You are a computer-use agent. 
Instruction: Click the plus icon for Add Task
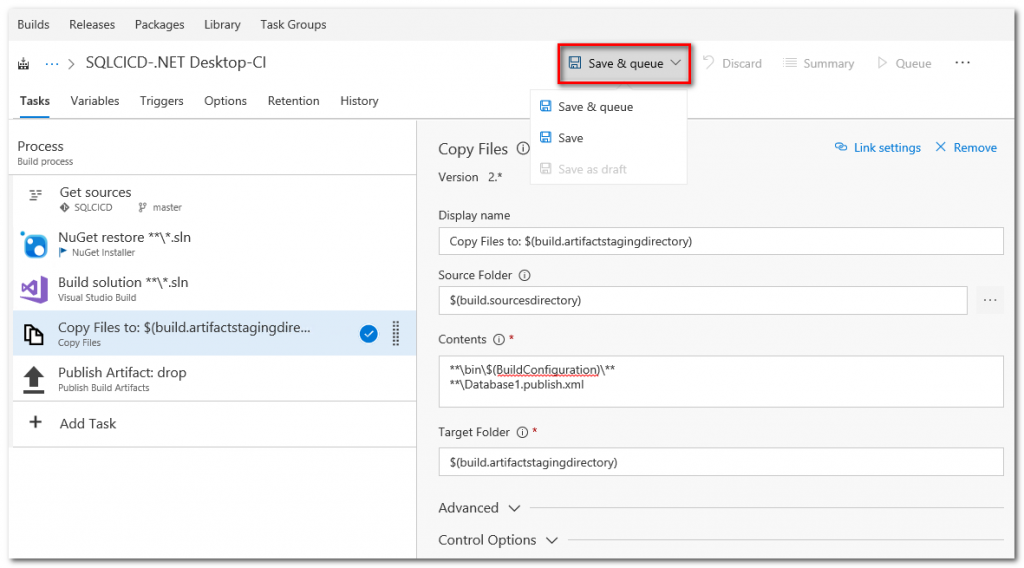tap(35, 423)
